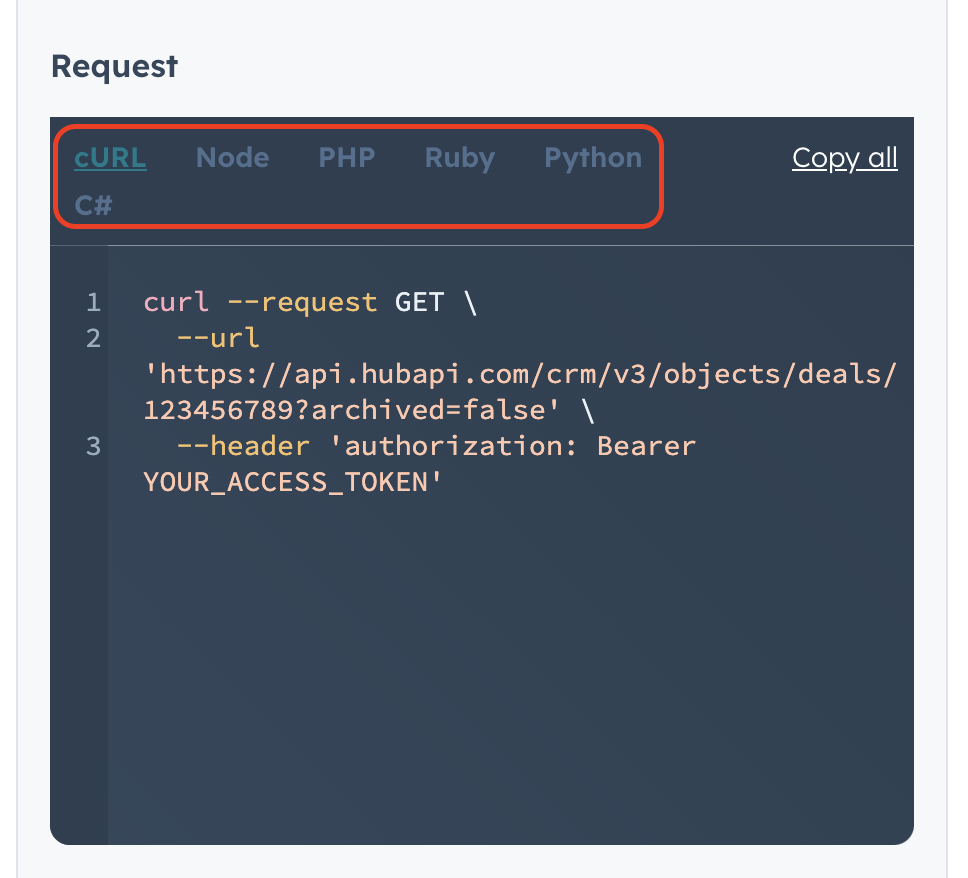Open the Ruby code sample

pyautogui.click(x=459, y=157)
